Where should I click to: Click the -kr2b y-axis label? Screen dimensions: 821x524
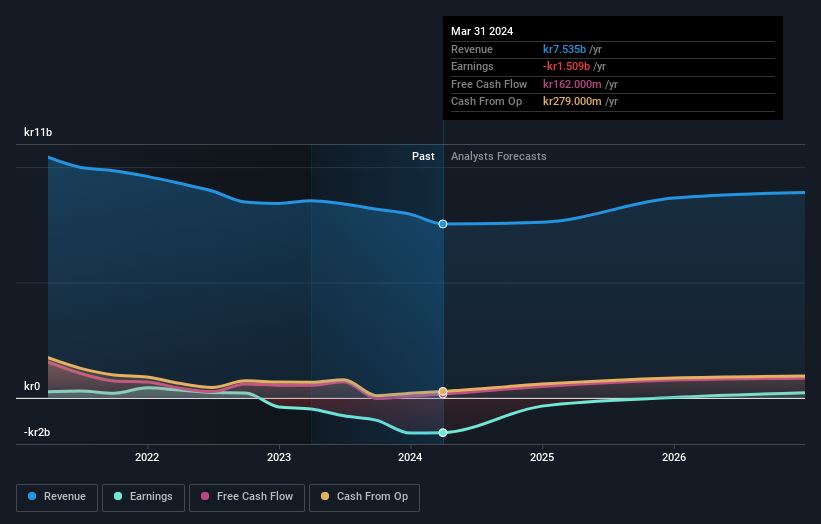click(x=37, y=432)
